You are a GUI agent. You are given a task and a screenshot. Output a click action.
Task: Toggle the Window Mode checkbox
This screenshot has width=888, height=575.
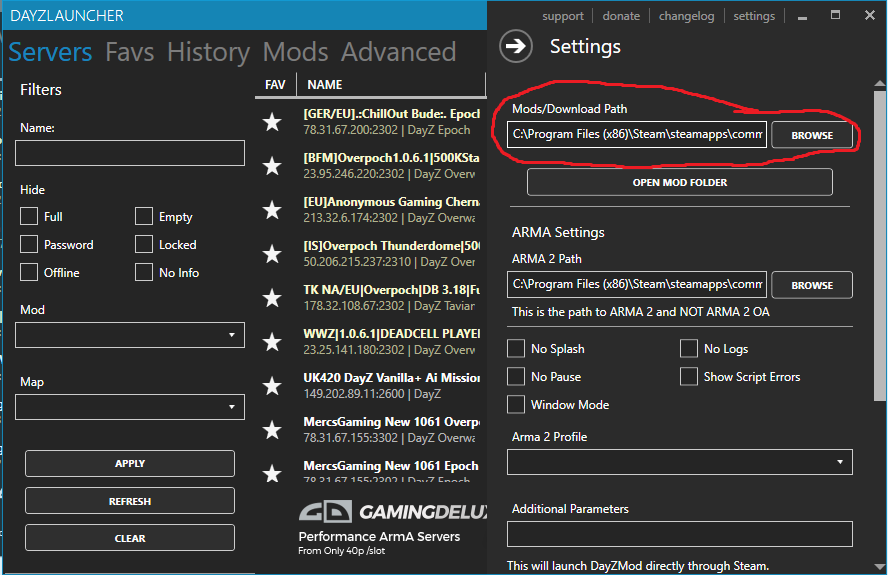(x=516, y=405)
